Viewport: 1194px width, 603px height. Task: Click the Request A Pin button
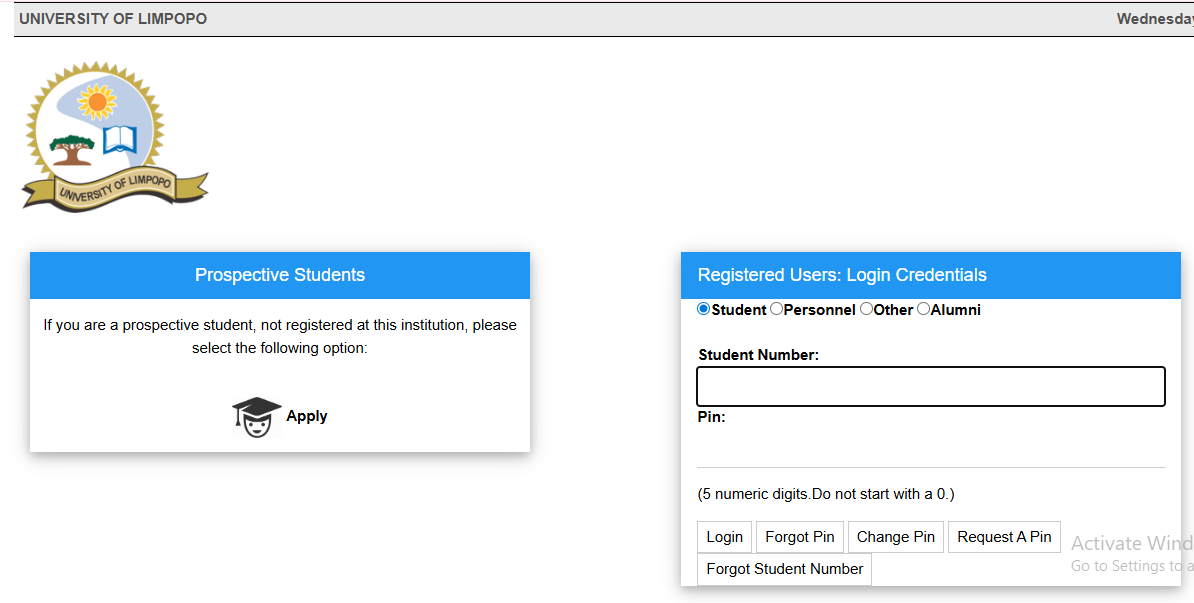[x=1004, y=537]
